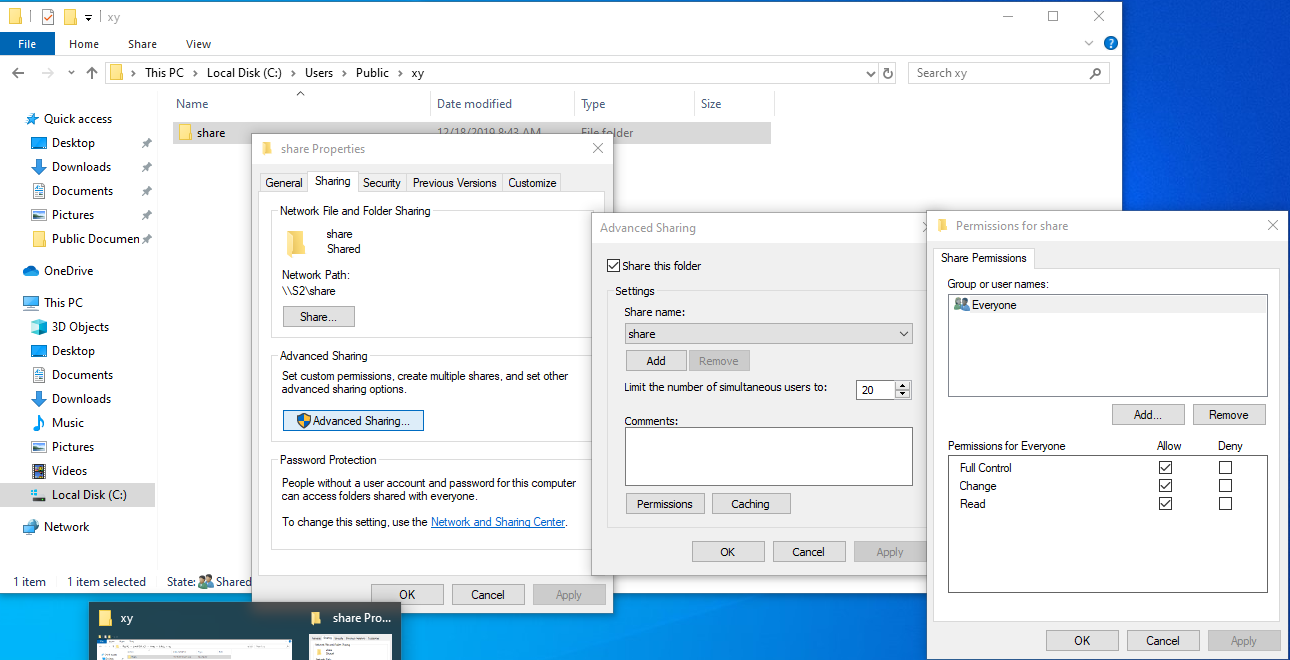Open Network in navigation pane
Image resolution: width=1290 pixels, height=660 pixels.
point(66,527)
